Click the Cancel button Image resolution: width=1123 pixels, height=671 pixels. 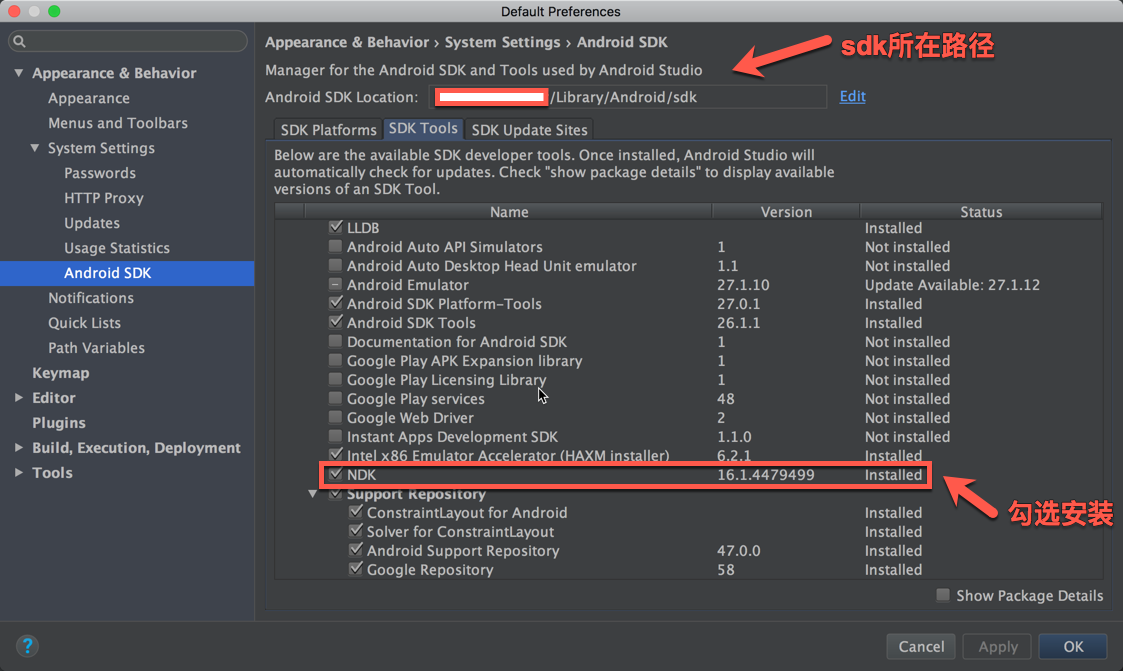pos(921,647)
